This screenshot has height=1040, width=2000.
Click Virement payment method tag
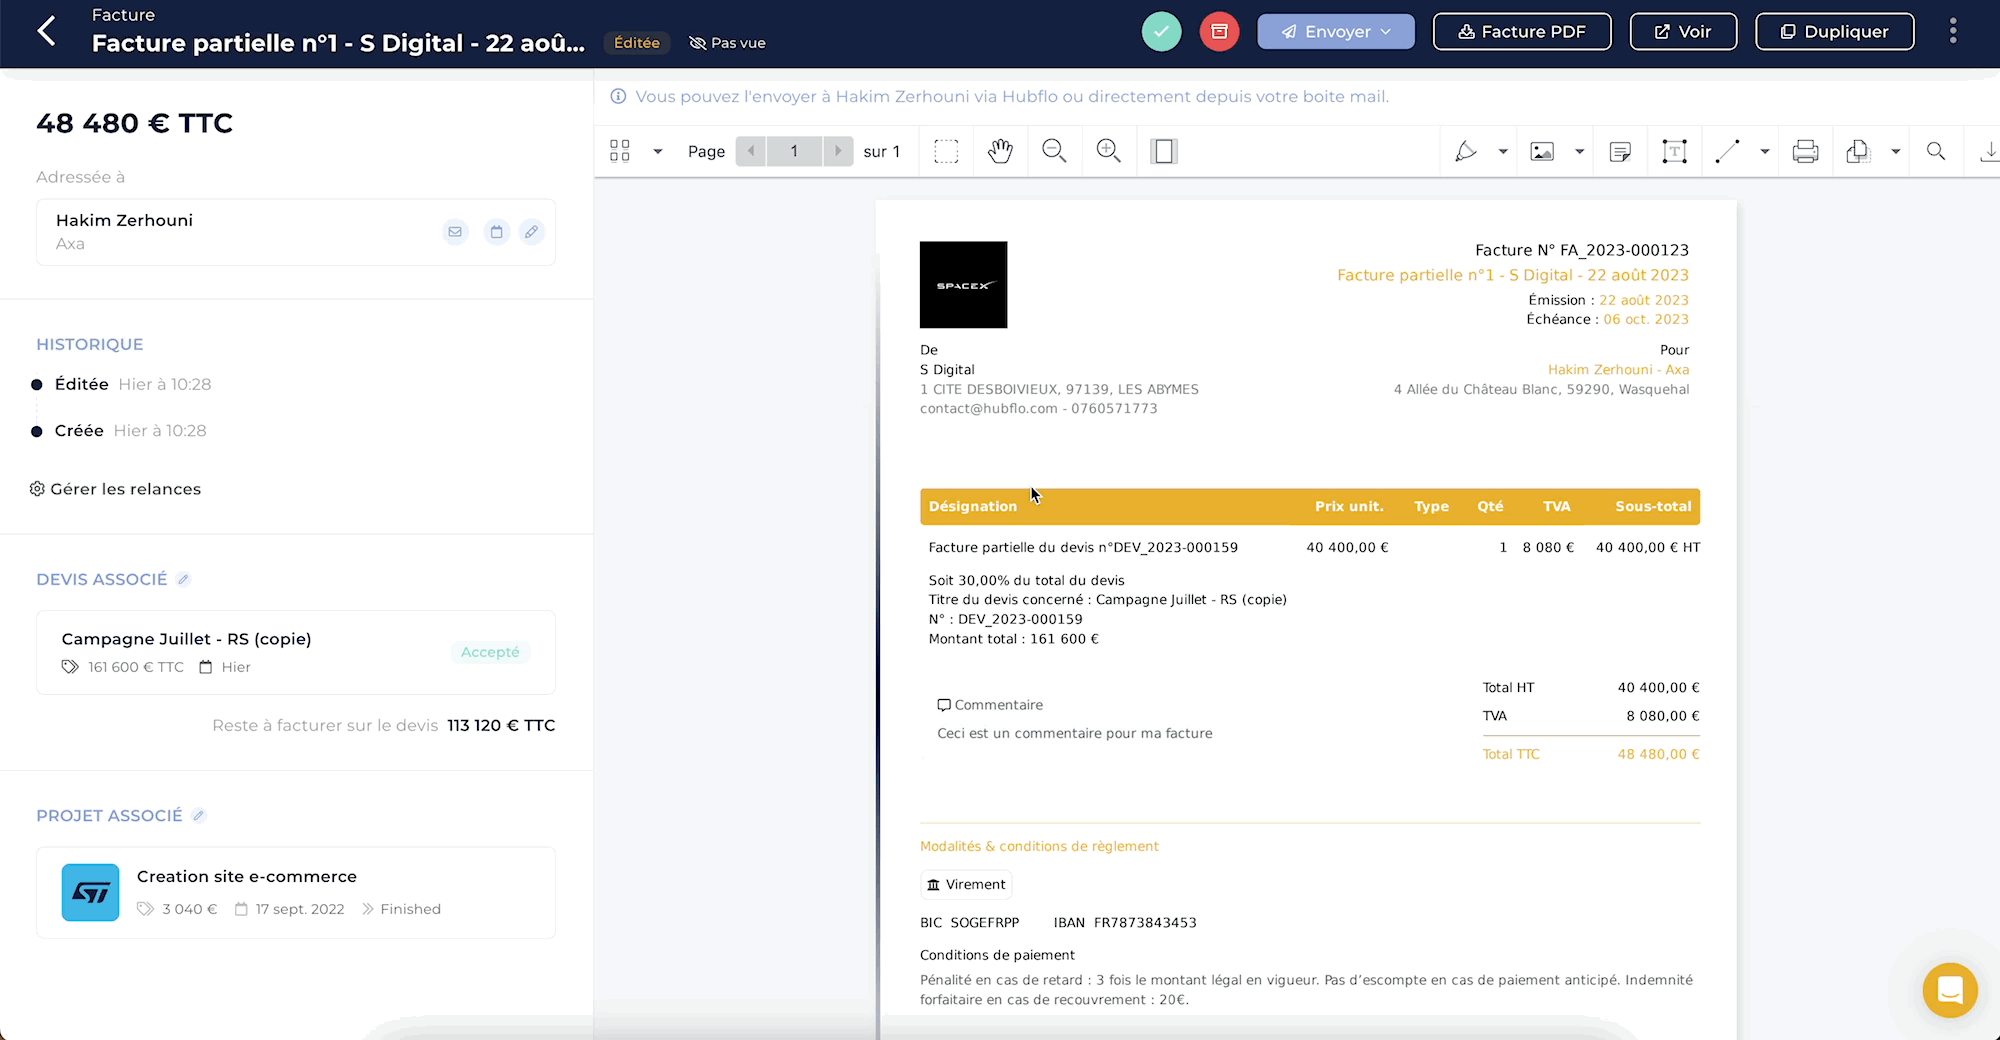(966, 885)
